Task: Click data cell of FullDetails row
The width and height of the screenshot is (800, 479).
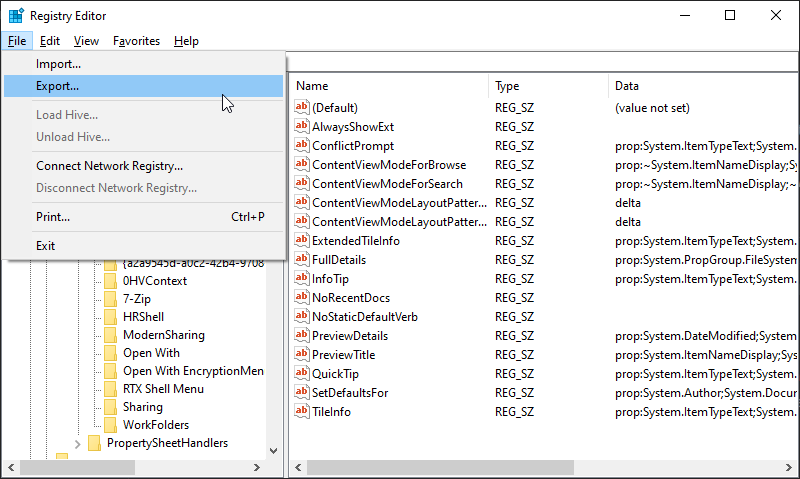Action: coord(706,260)
